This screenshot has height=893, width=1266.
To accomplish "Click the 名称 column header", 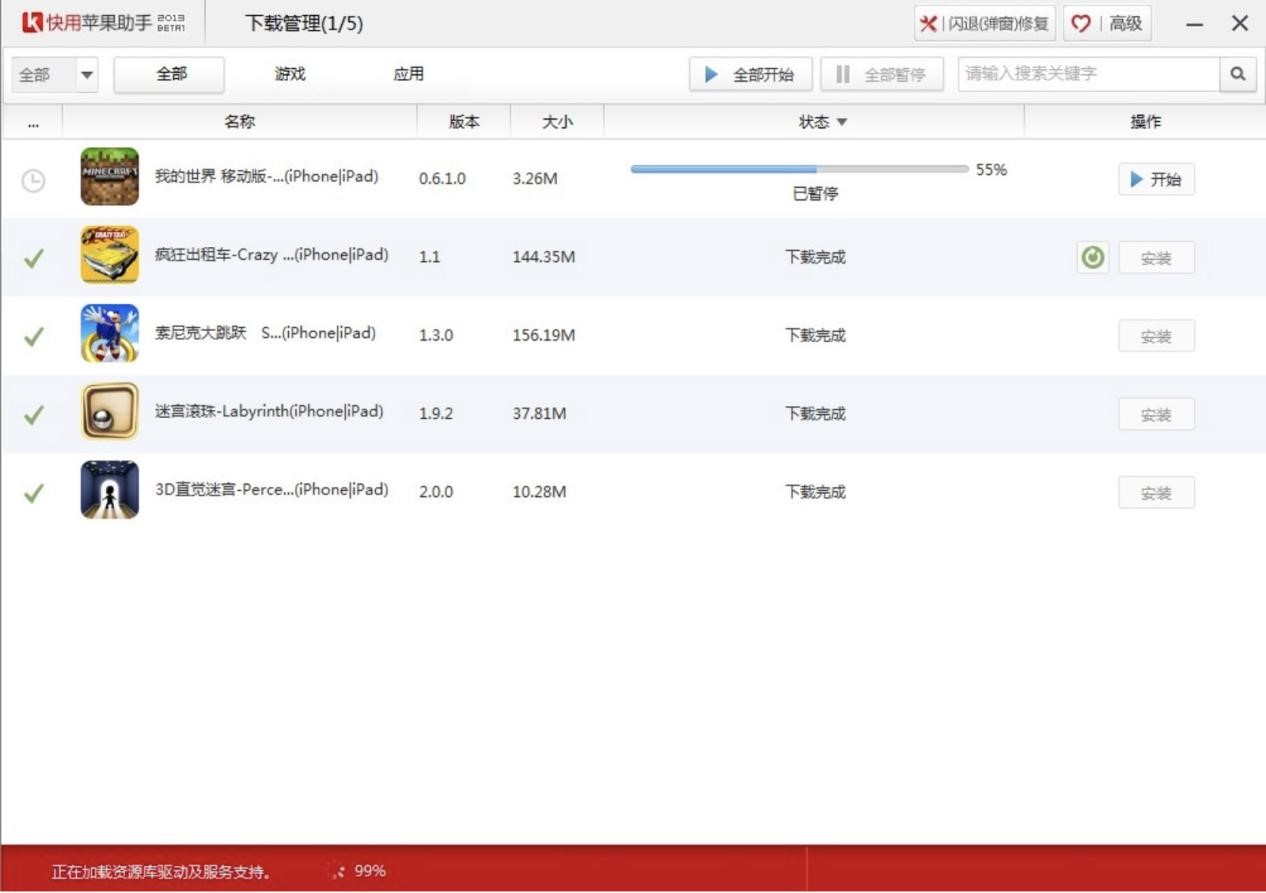I will [x=240, y=122].
